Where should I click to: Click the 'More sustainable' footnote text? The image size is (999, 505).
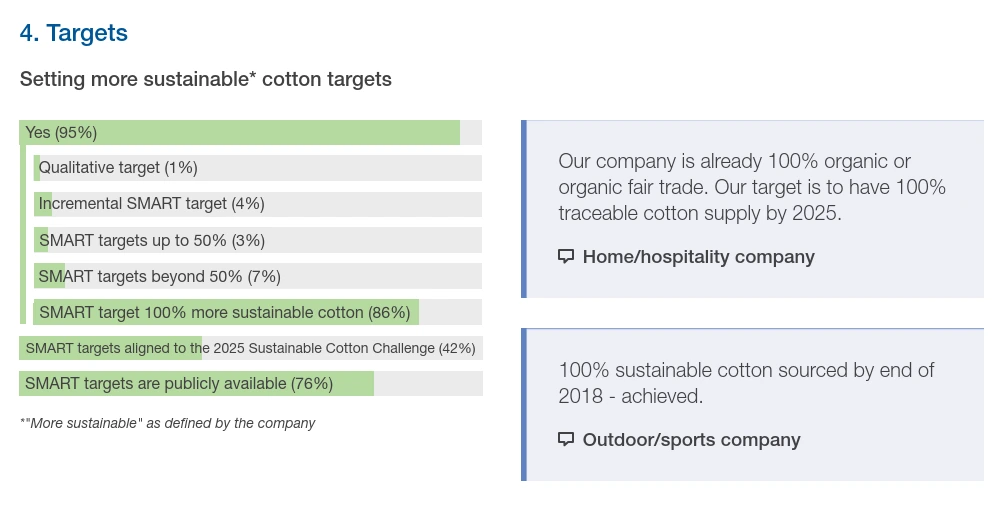168,423
